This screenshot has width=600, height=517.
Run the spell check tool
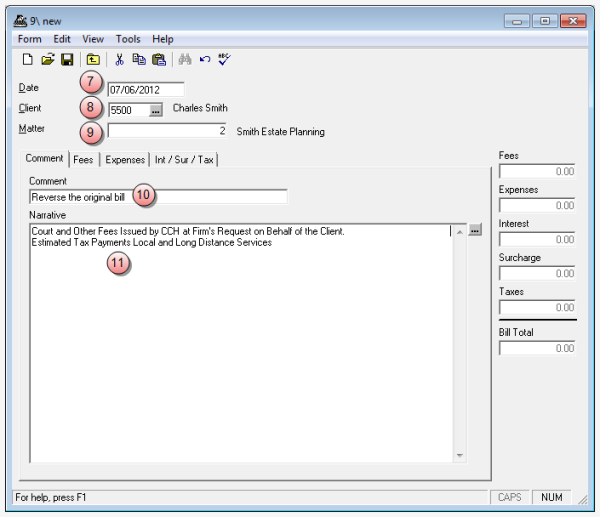[225, 60]
